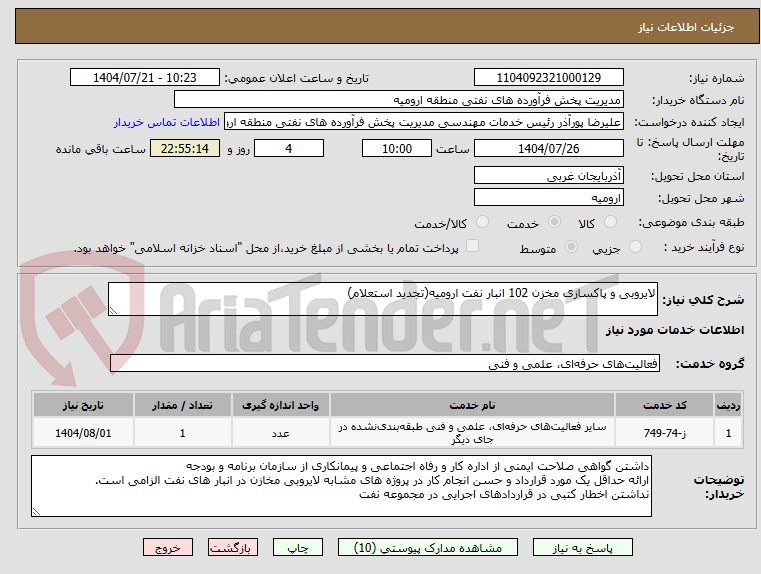Toggle the اسناد خزانه اسلامی payment checkbox

pyautogui.click(x=472, y=246)
